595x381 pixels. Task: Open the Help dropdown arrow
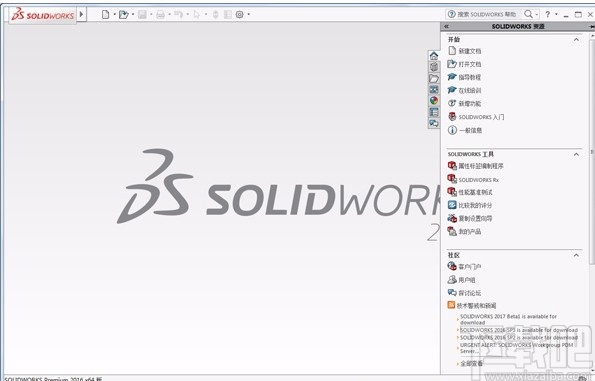point(556,14)
